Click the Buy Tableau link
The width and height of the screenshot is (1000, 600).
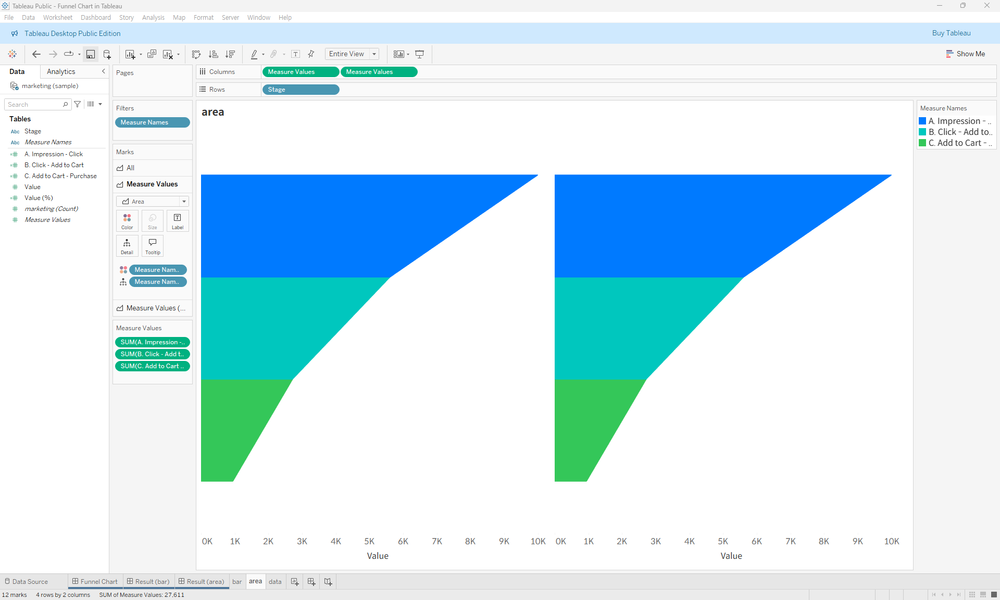pos(951,33)
